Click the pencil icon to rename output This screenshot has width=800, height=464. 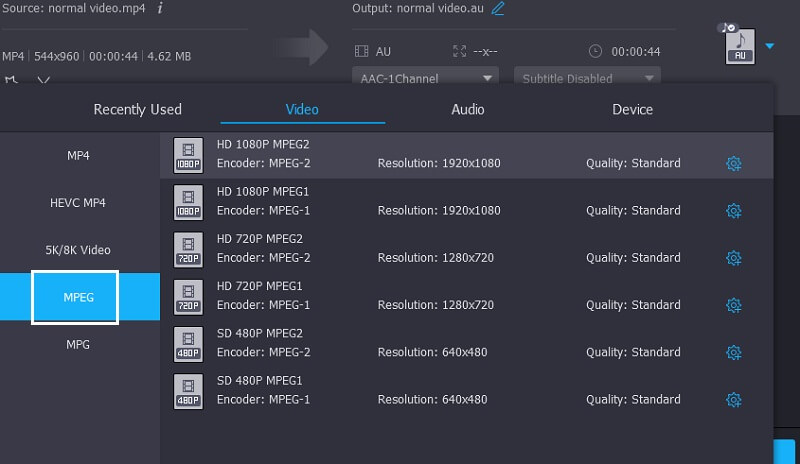(x=498, y=9)
